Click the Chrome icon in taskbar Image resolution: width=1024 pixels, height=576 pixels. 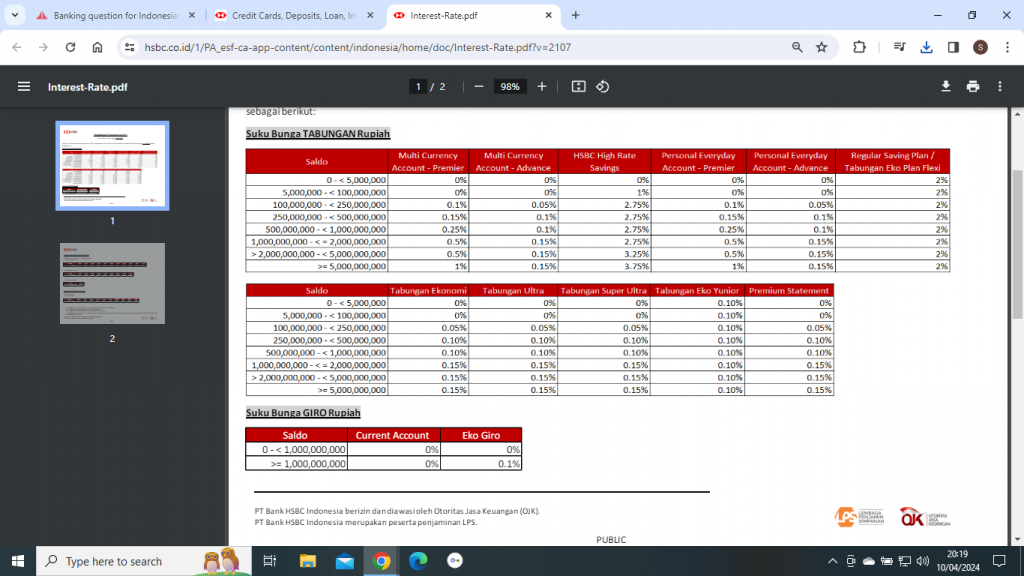(381, 561)
